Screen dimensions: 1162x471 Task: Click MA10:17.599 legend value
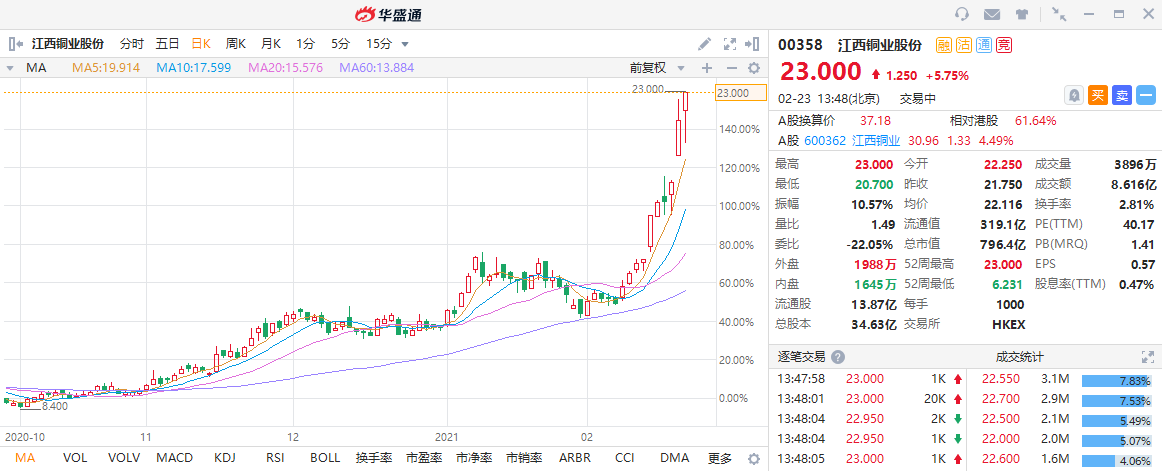(x=193, y=68)
